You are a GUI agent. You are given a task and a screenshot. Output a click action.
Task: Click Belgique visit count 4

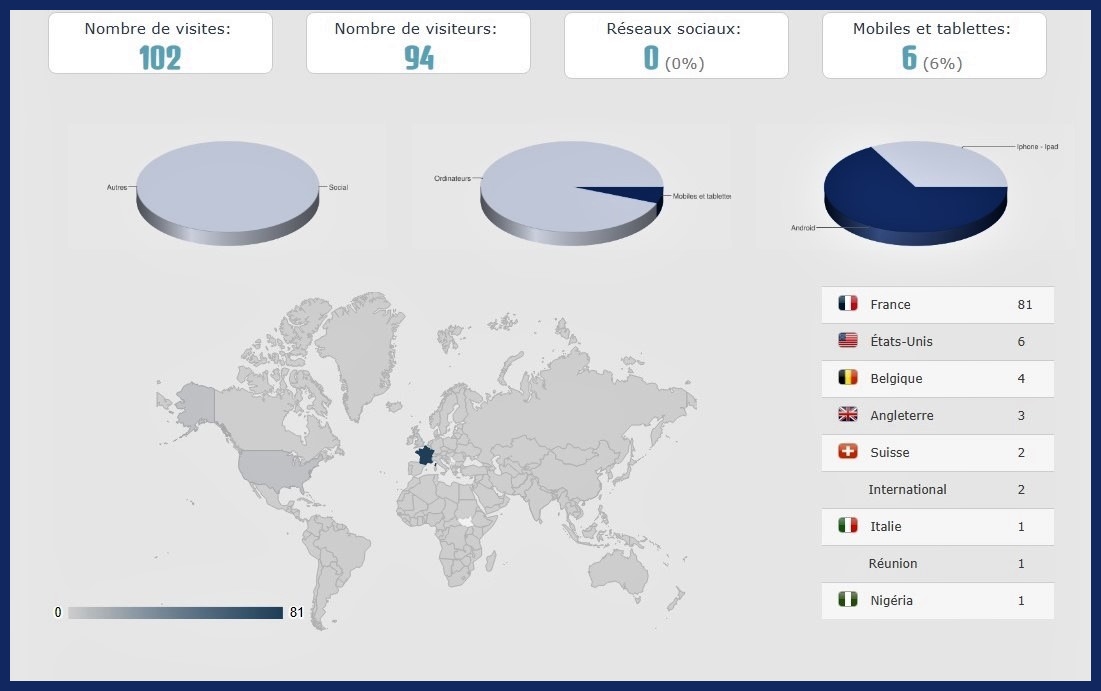(x=1021, y=379)
